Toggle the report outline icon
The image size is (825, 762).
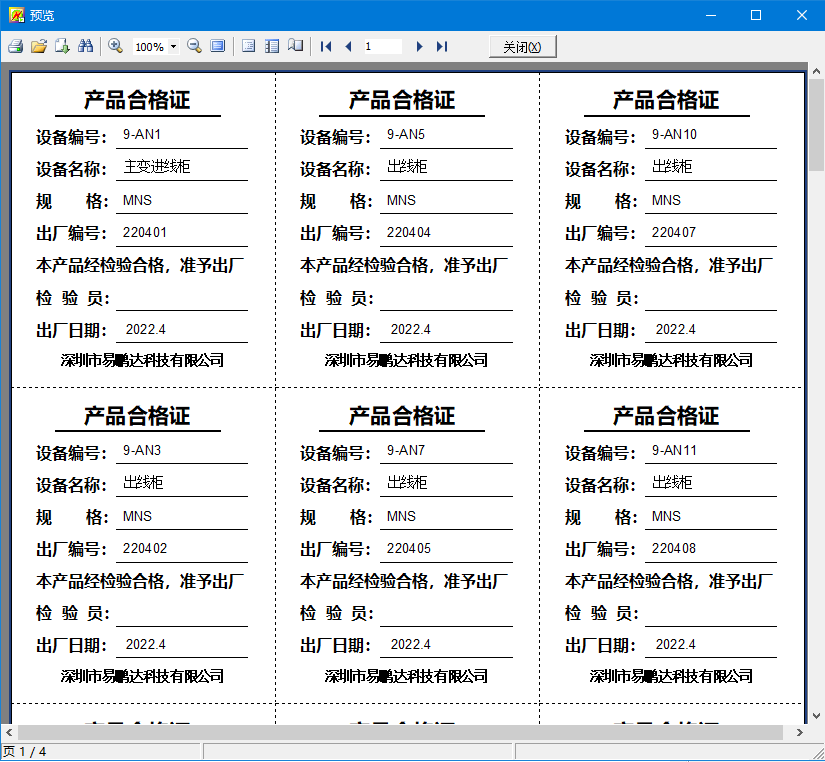[249, 46]
